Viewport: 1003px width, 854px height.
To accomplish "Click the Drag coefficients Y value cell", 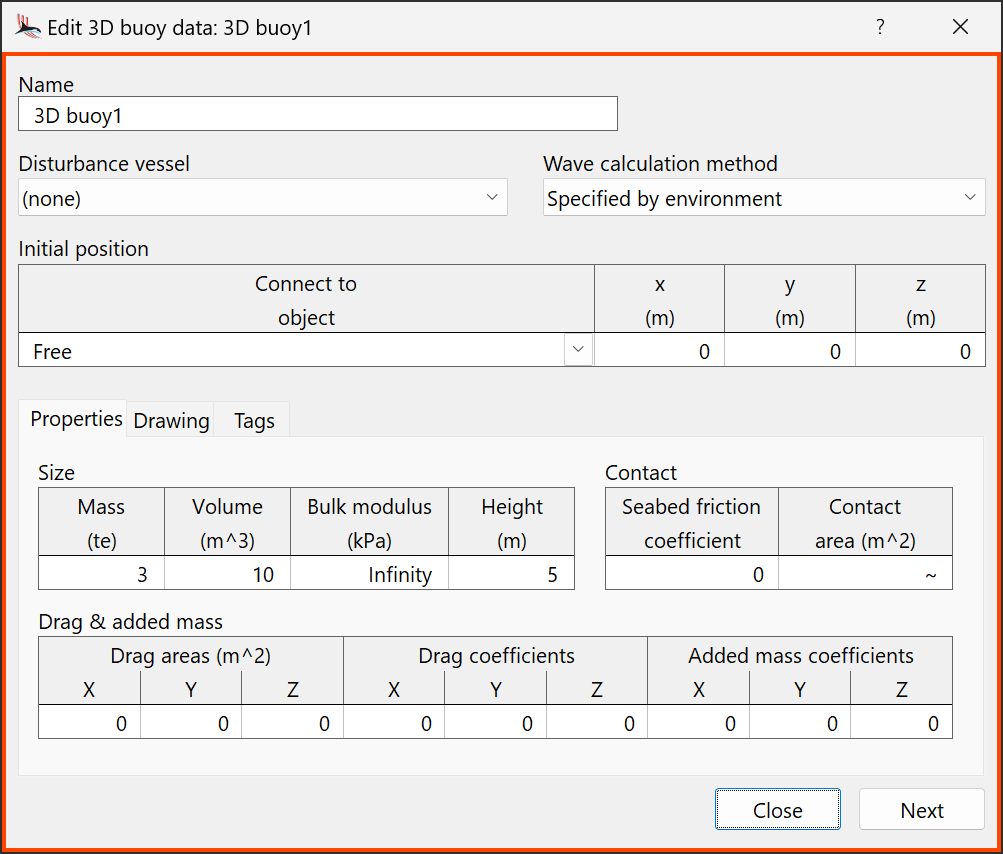I will [496, 723].
